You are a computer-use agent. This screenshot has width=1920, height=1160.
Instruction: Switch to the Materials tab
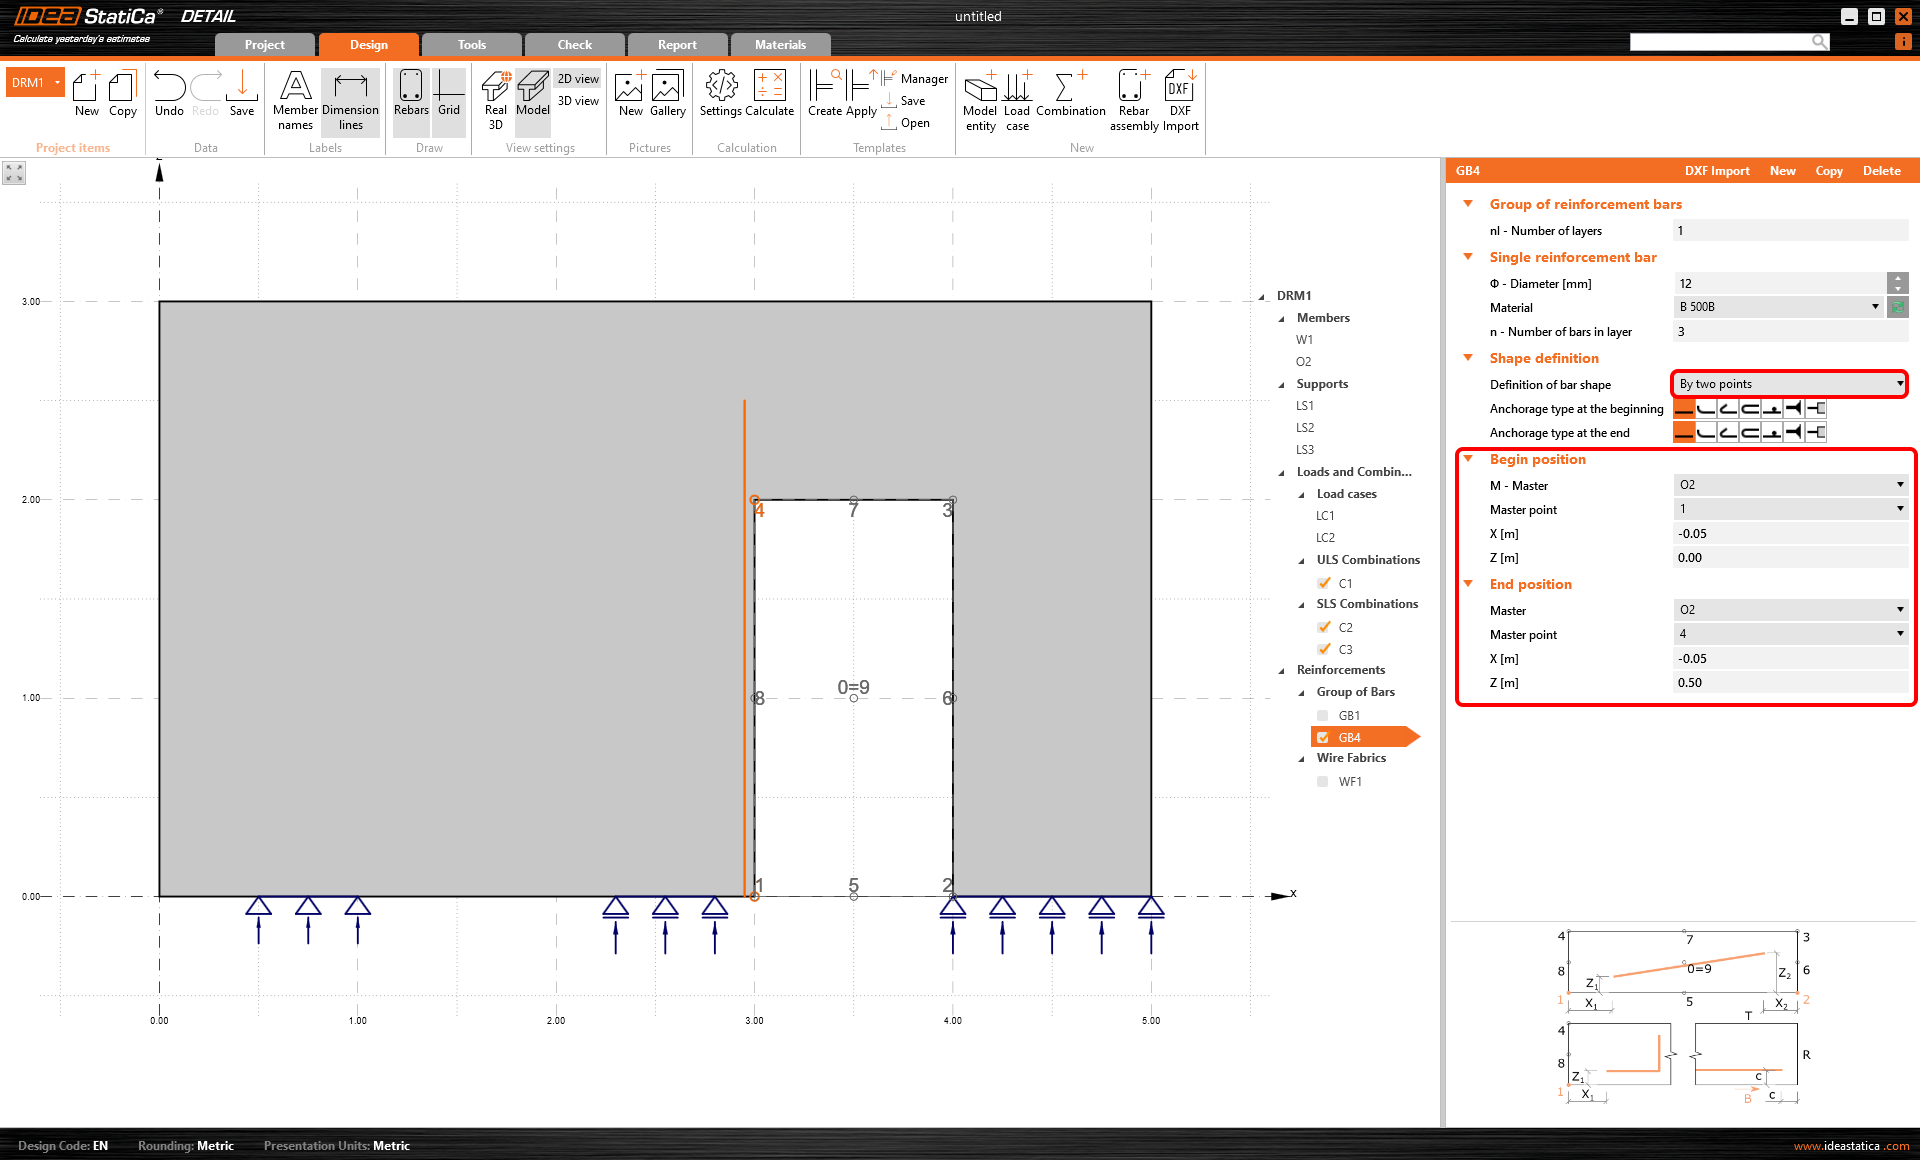click(779, 44)
